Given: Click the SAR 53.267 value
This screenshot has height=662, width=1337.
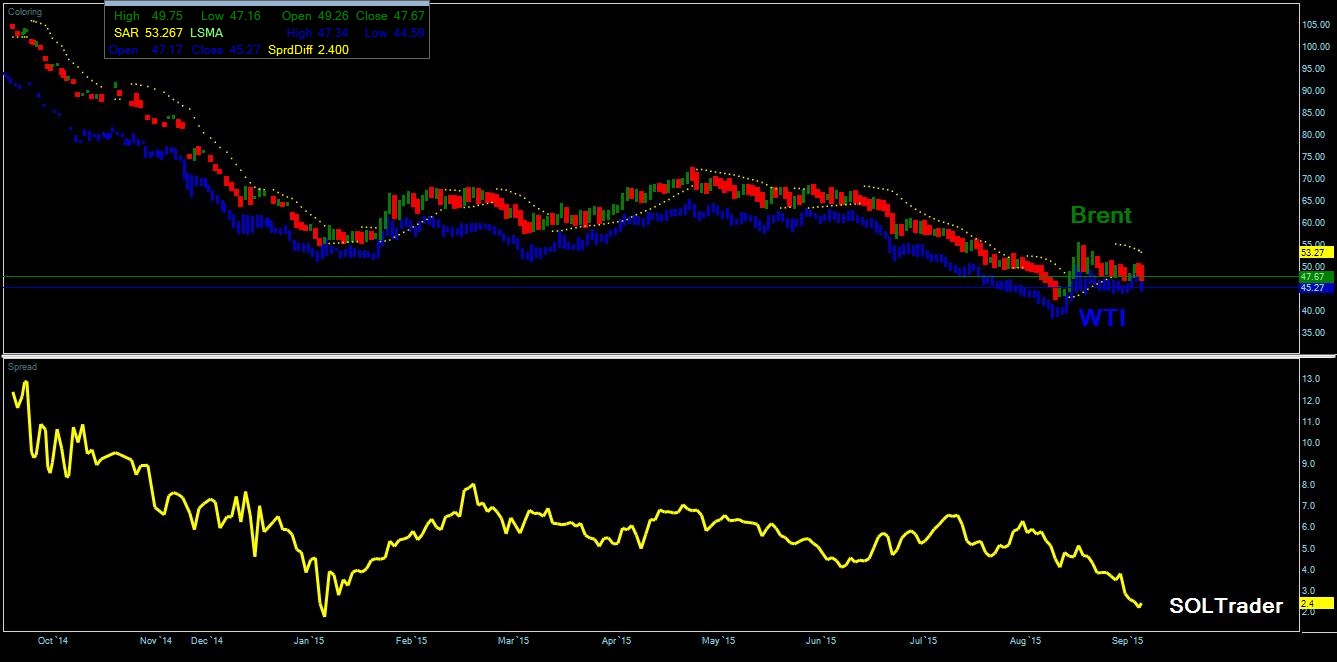Looking at the screenshot, I should coord(147,33).
